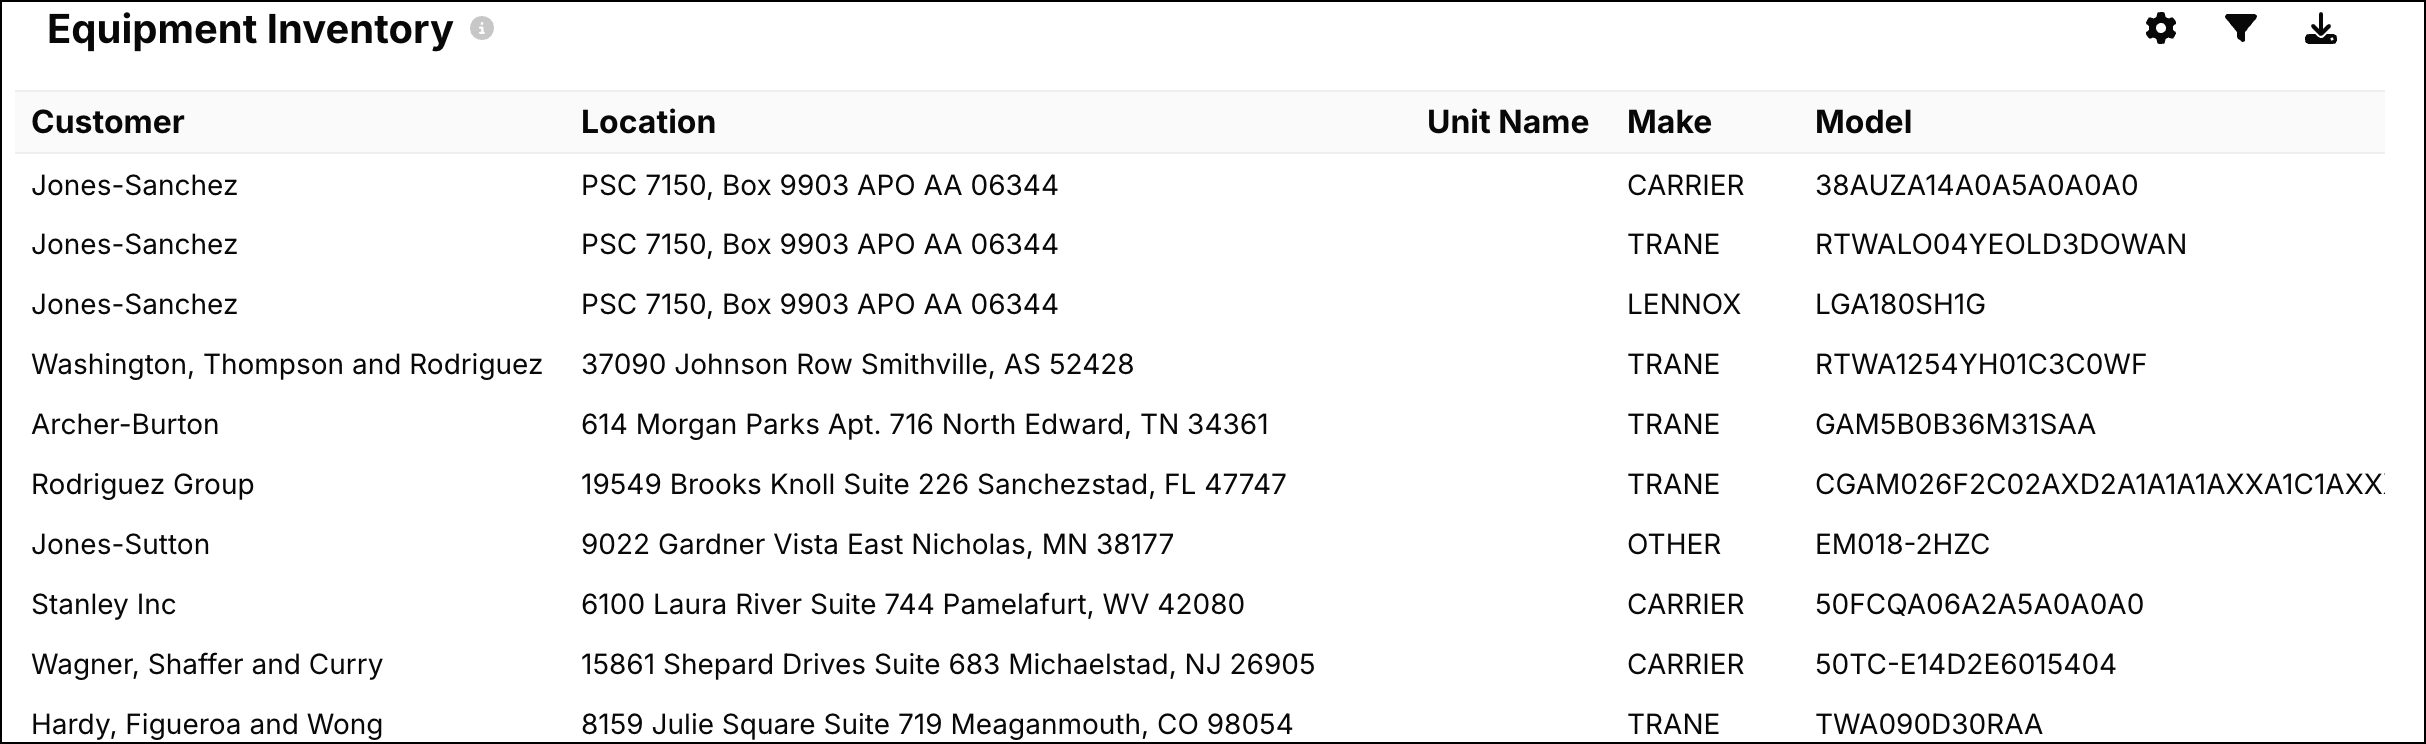Open the table settings gear icon
This screenshot has height=744, width=2426.
[2160, 30]
